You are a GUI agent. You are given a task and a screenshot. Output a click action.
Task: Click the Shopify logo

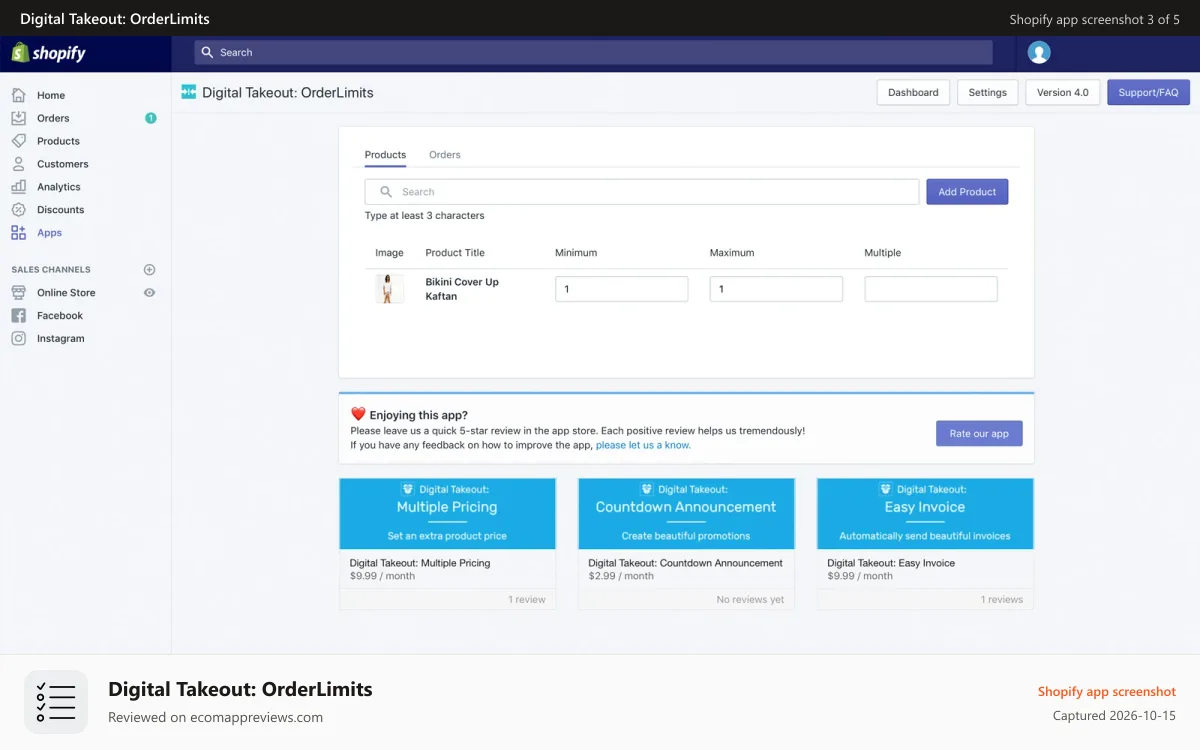[49, 53]
